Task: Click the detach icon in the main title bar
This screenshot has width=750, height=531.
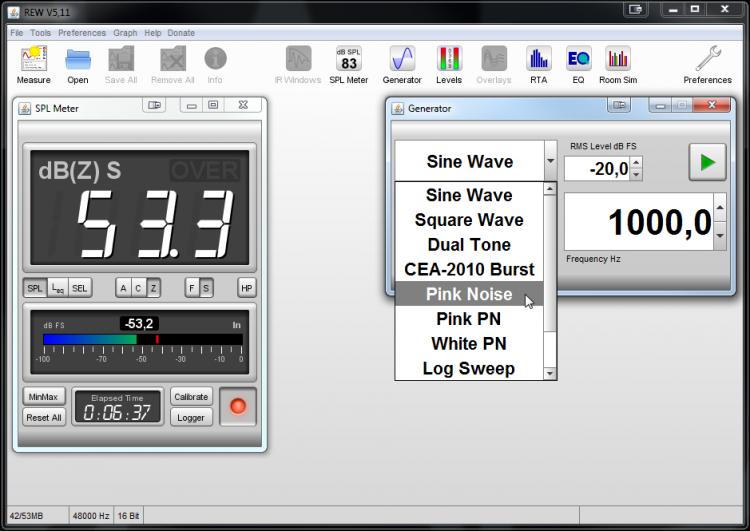Action: [635, 9]
